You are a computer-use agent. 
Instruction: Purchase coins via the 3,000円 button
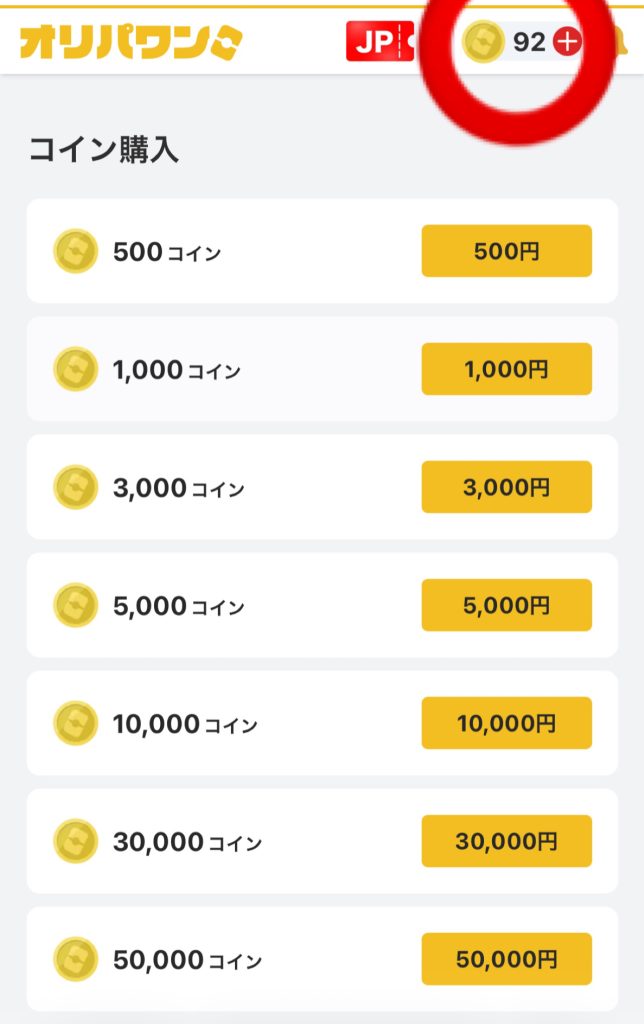click(x=506, y=487)
